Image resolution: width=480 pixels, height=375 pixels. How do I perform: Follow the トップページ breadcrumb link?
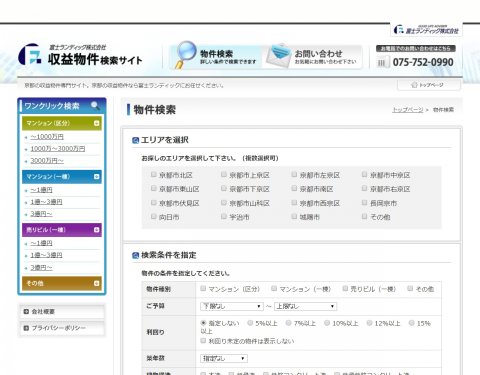click(408, 110)
